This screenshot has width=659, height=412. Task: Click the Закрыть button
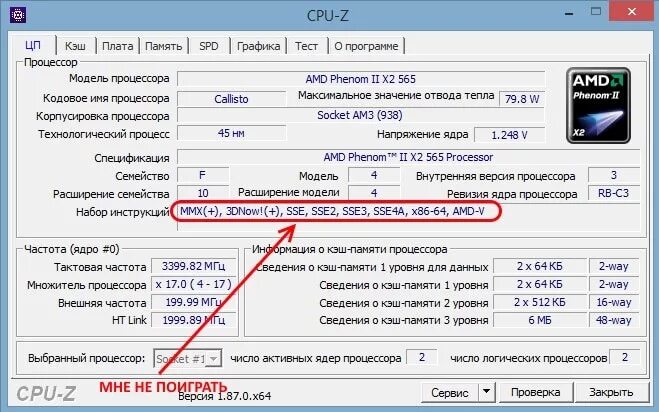pyautogui.click(x=611, y=392)
